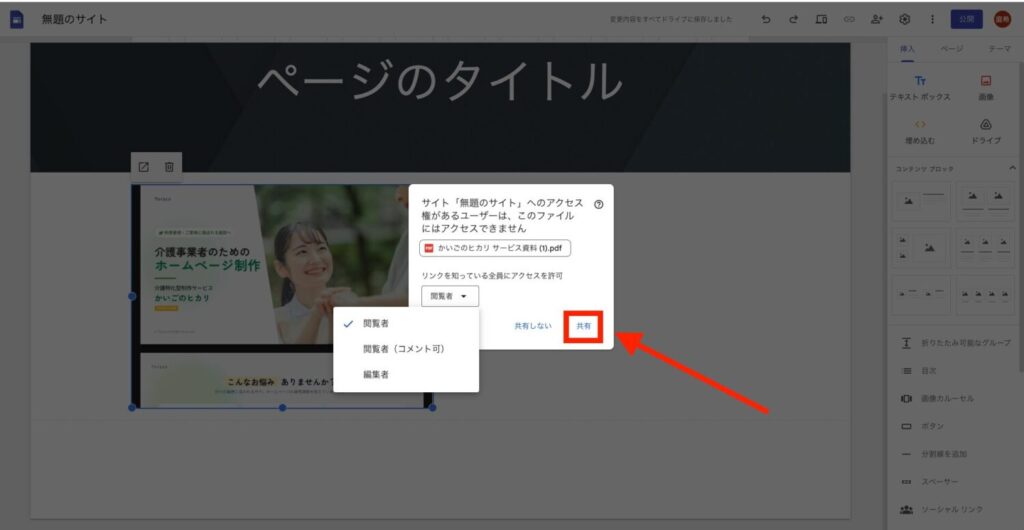Open the 閲覧者 permission dropdown
Viewport: 1024px width, 530px height.
pyautogui.click(x=450, y=296)
